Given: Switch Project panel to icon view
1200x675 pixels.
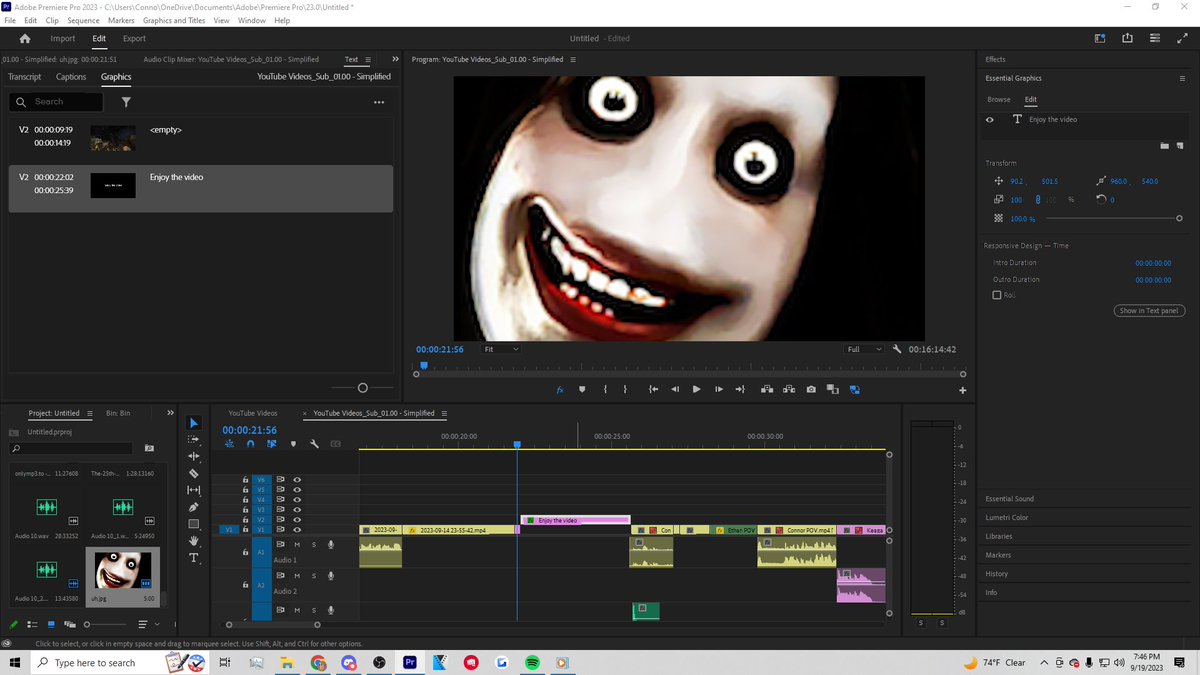Looking at the screenshot, I should pyautogui.click(x=50, y=624).
